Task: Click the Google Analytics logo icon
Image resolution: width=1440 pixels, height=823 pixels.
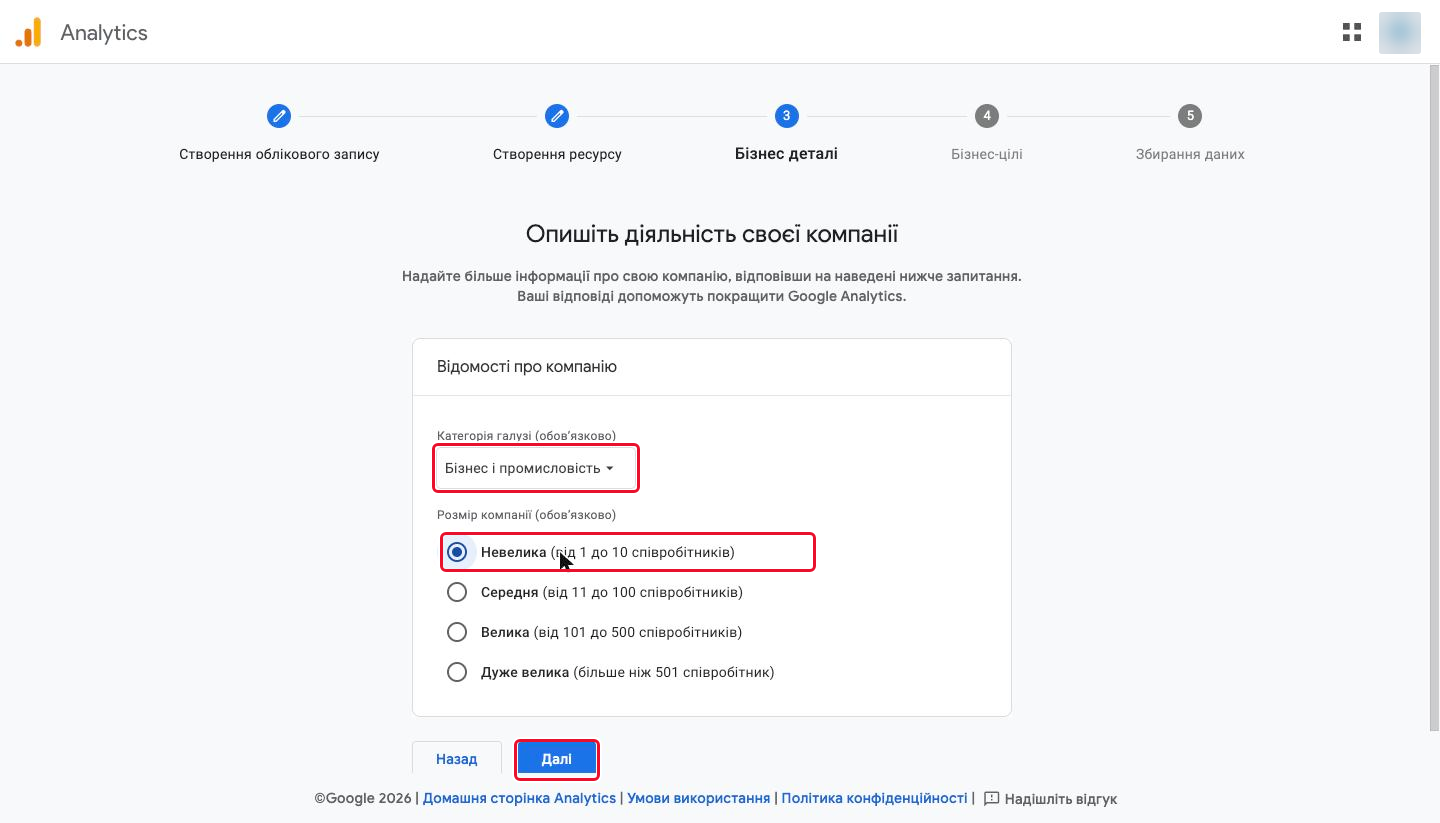Action: coord(28,32)
